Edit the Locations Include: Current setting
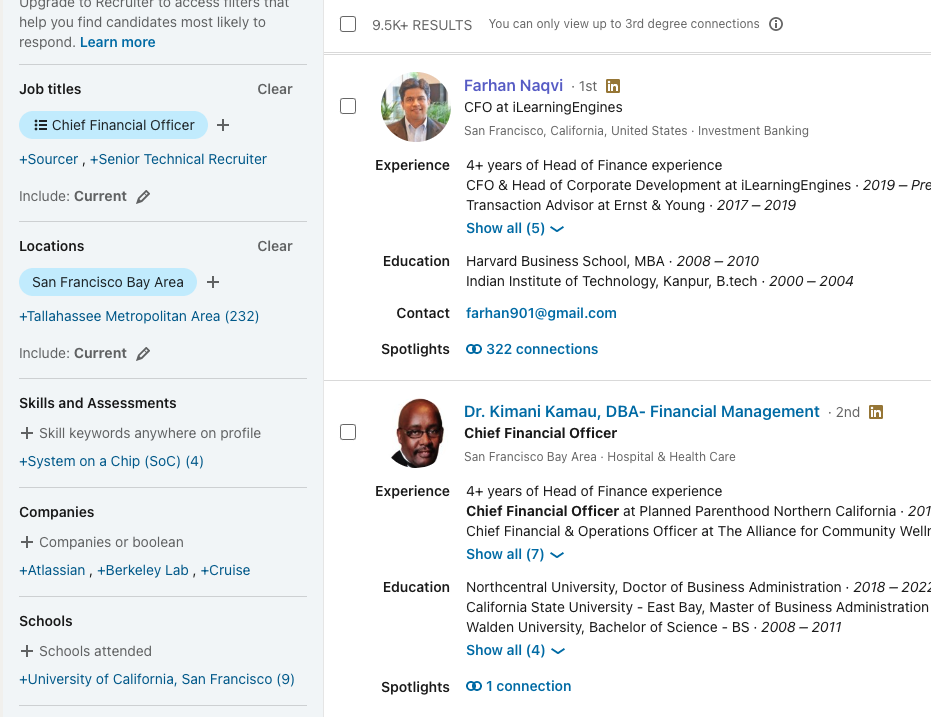The height and width of the screenshot is (717, 931). pyautogui.click(x=143, y=354)
